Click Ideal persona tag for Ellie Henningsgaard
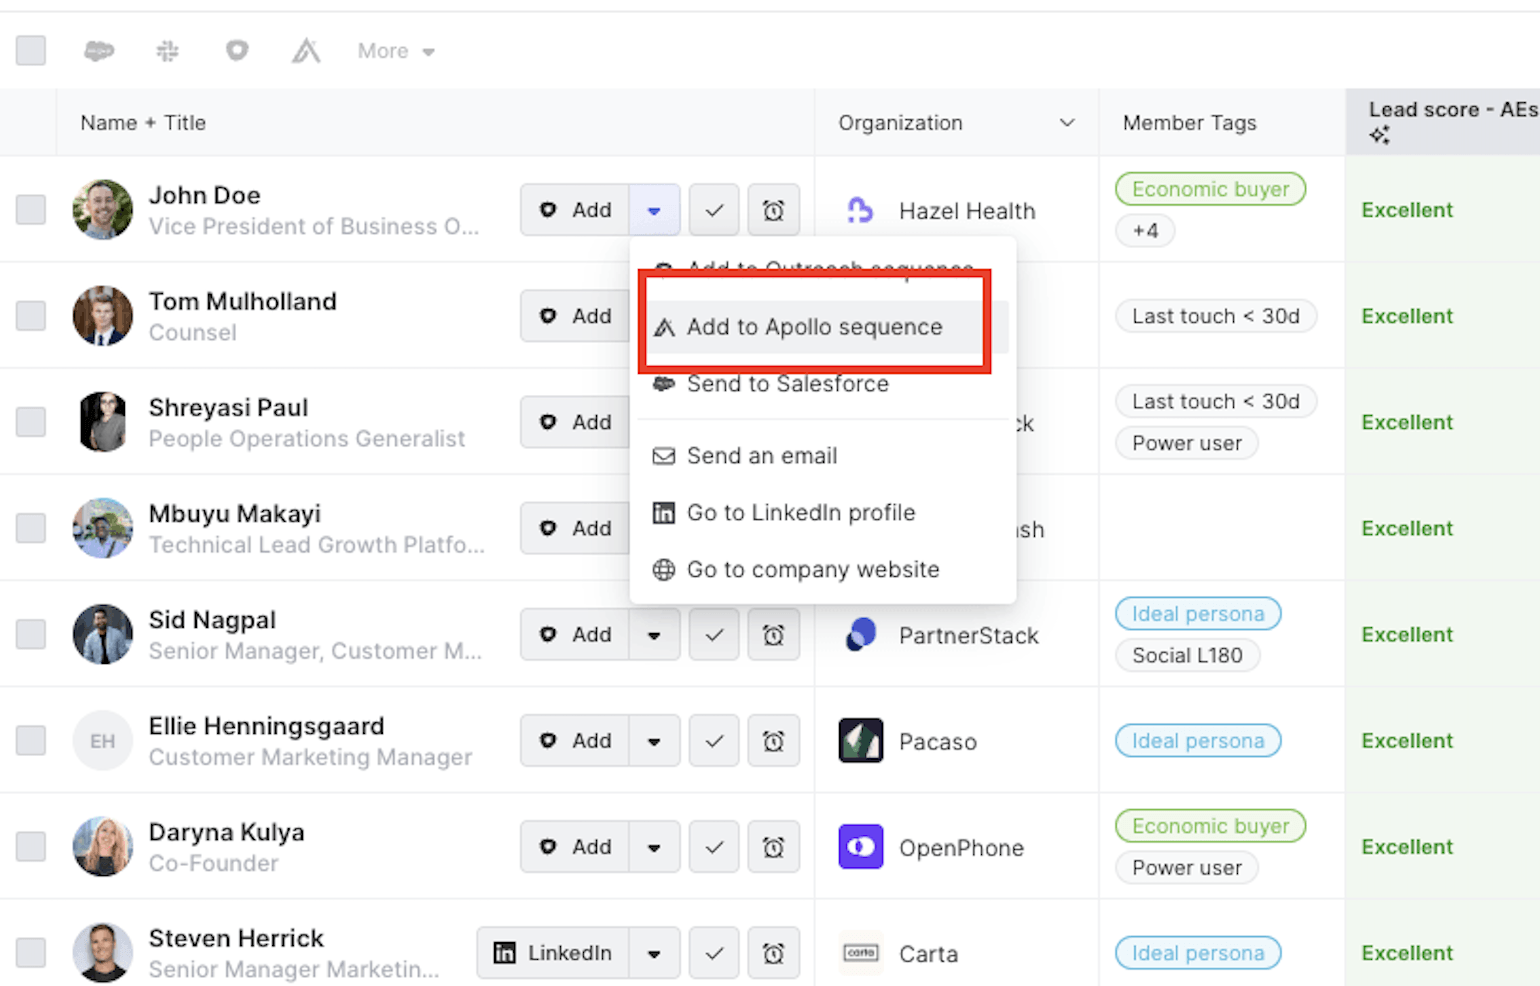 1198,741
